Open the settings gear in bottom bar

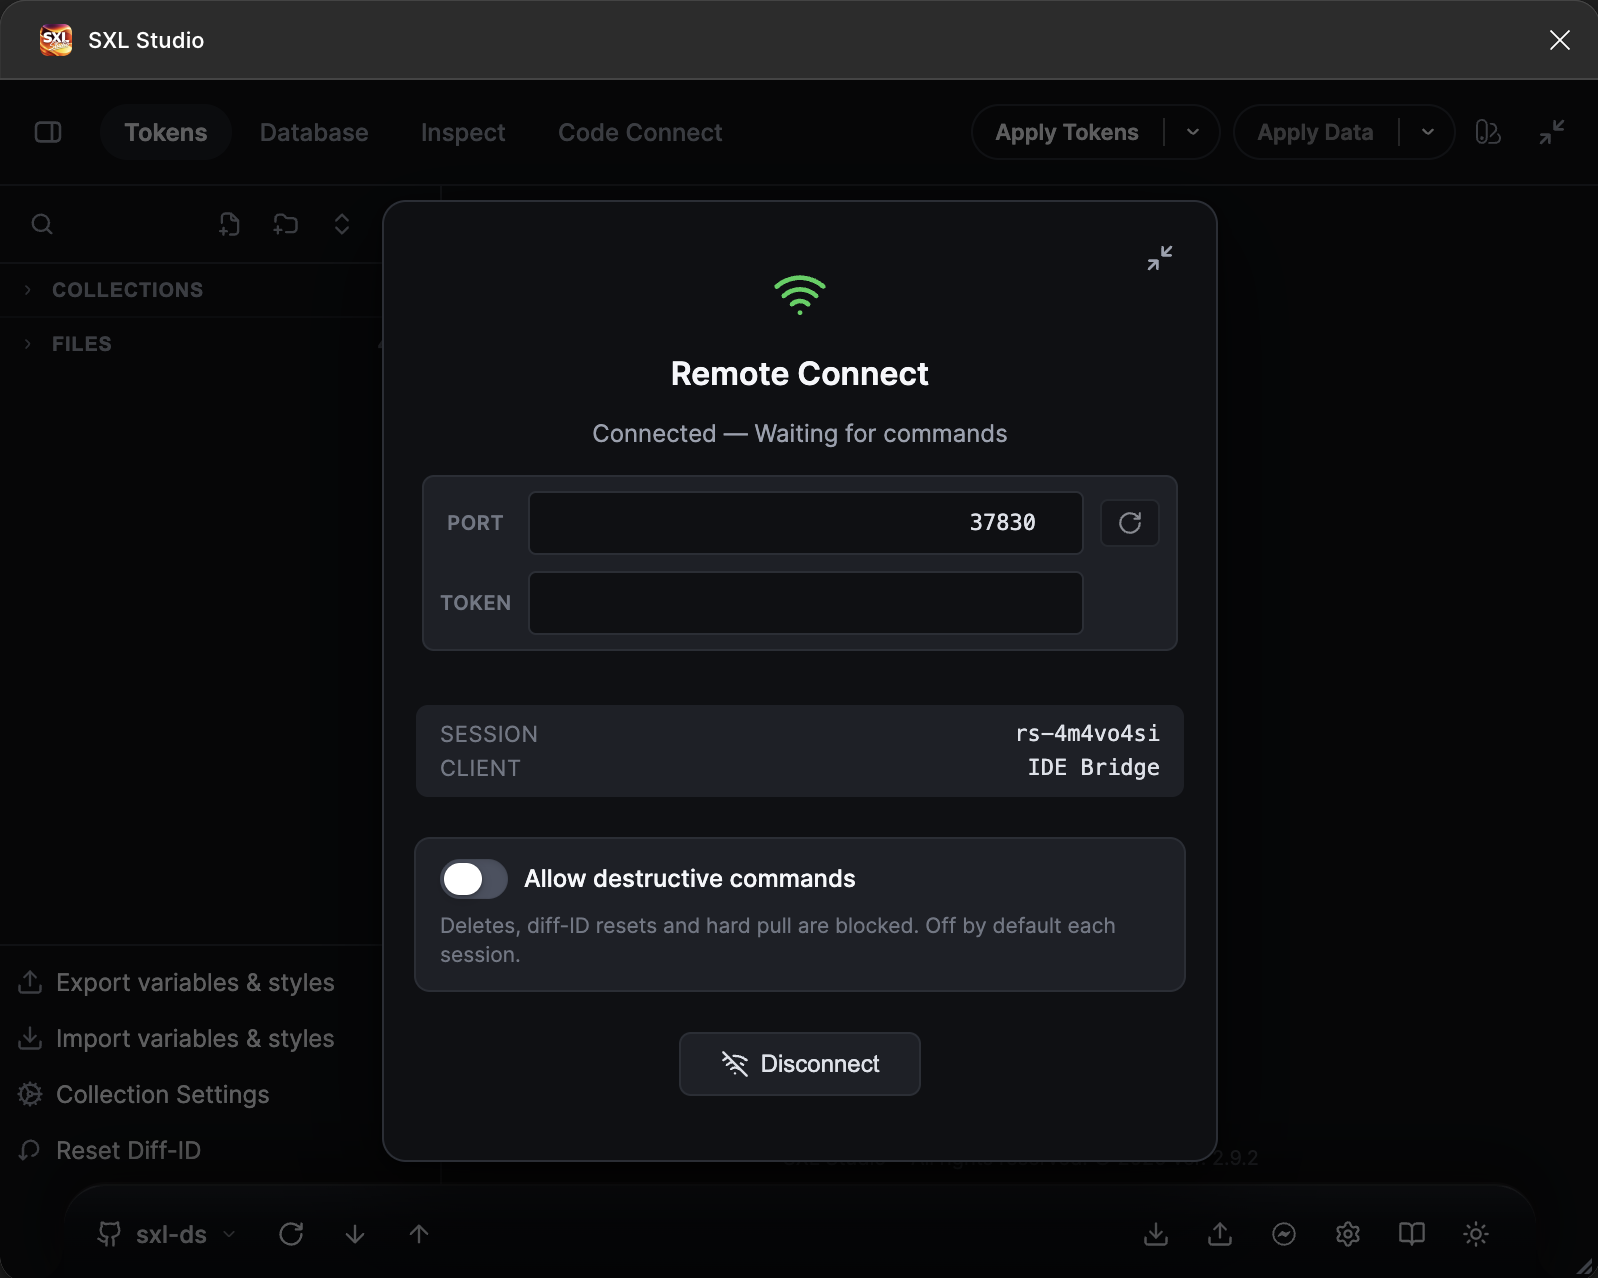point(1348,1234)
